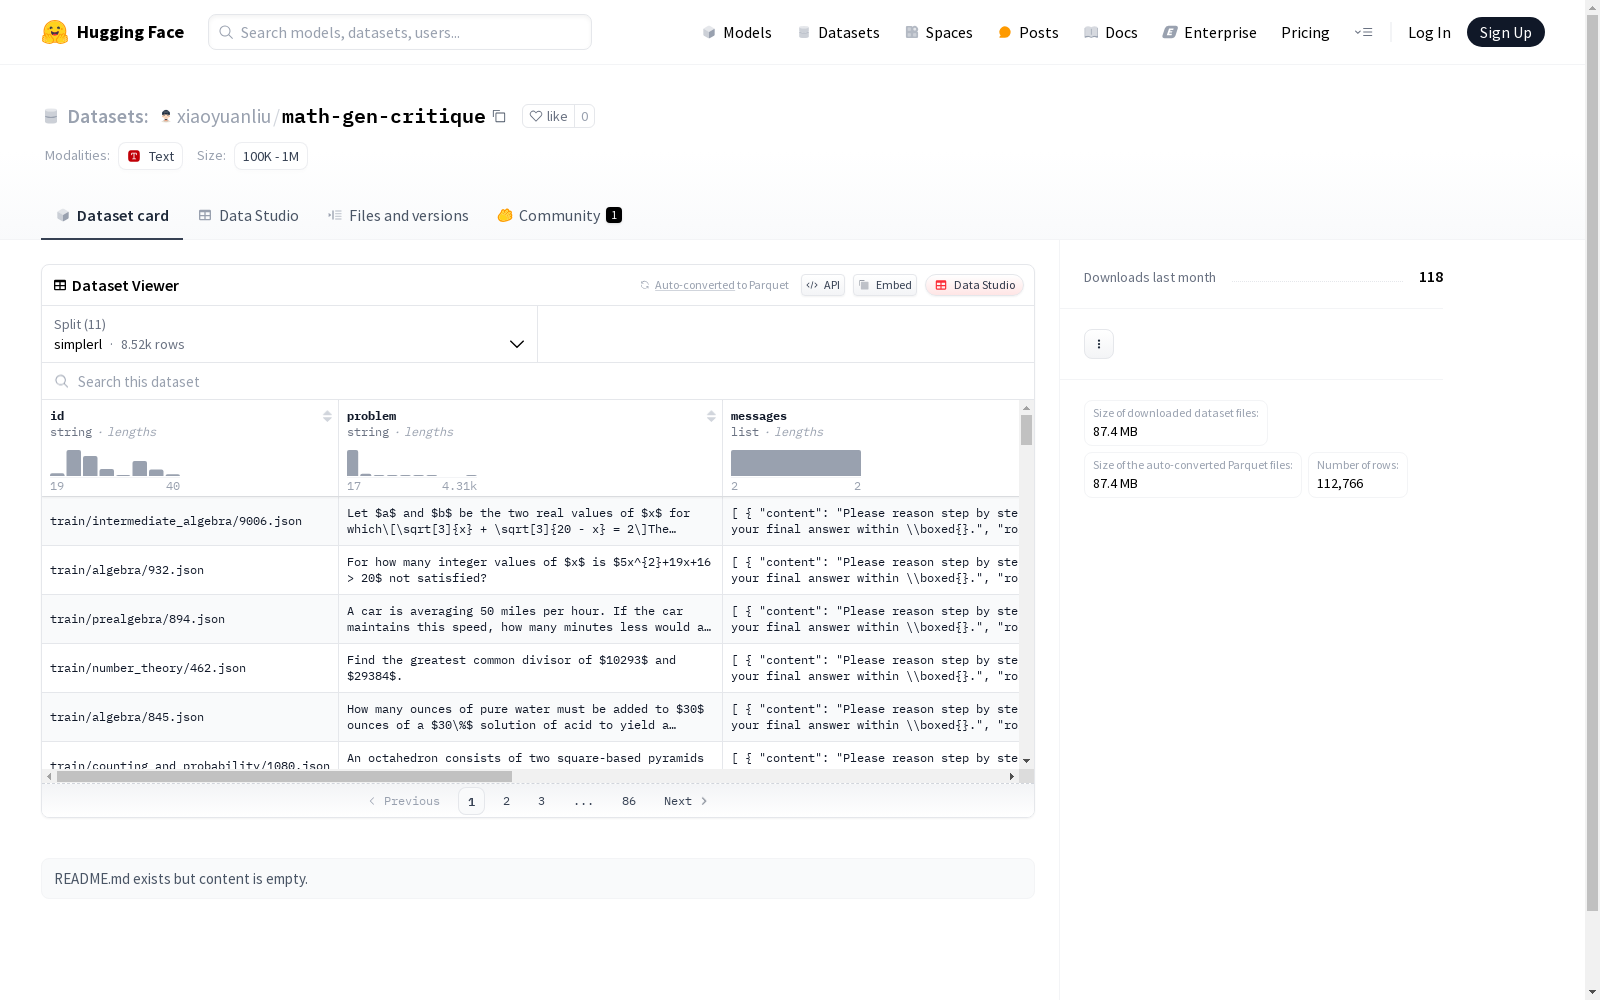The height and width of the screenshot is (1000, 1600).
Task: Click the table vertical scrollbar thumb
Action: pyautogui.click(x=1026, y=430)
